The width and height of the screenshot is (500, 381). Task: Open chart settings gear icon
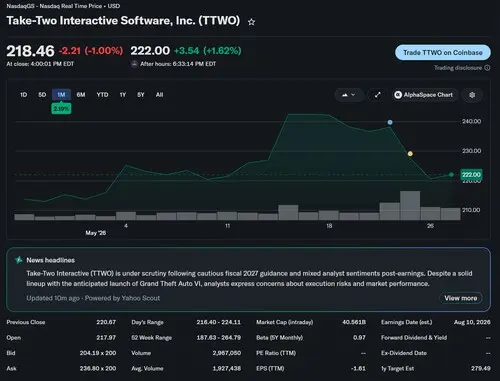(472, 95)
